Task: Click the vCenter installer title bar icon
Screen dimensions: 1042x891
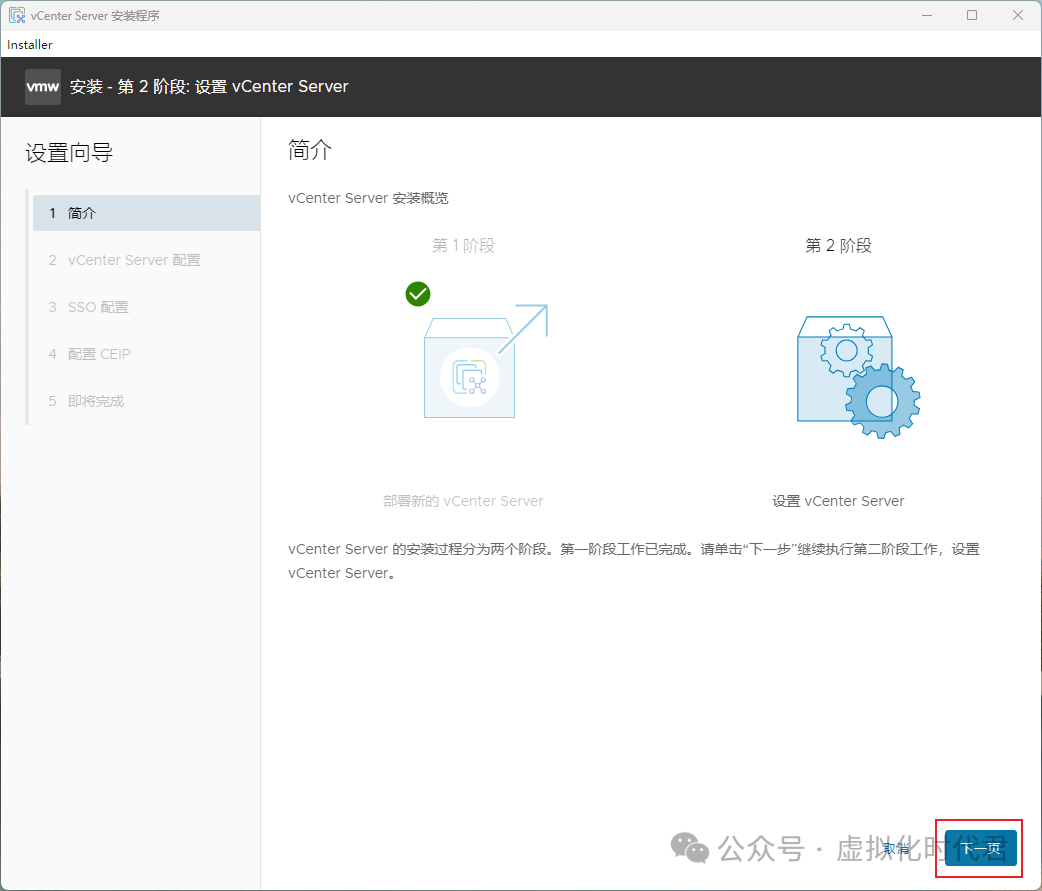Action: pyautogui.click(x=17, y=15)
